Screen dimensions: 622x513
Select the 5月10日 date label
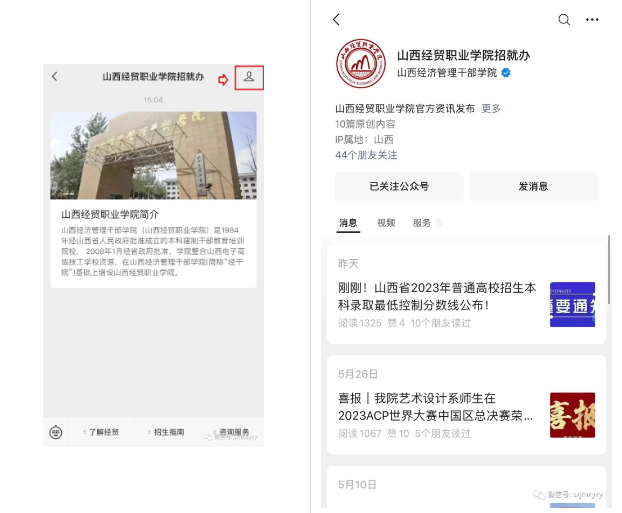click(x=357, y=485)
